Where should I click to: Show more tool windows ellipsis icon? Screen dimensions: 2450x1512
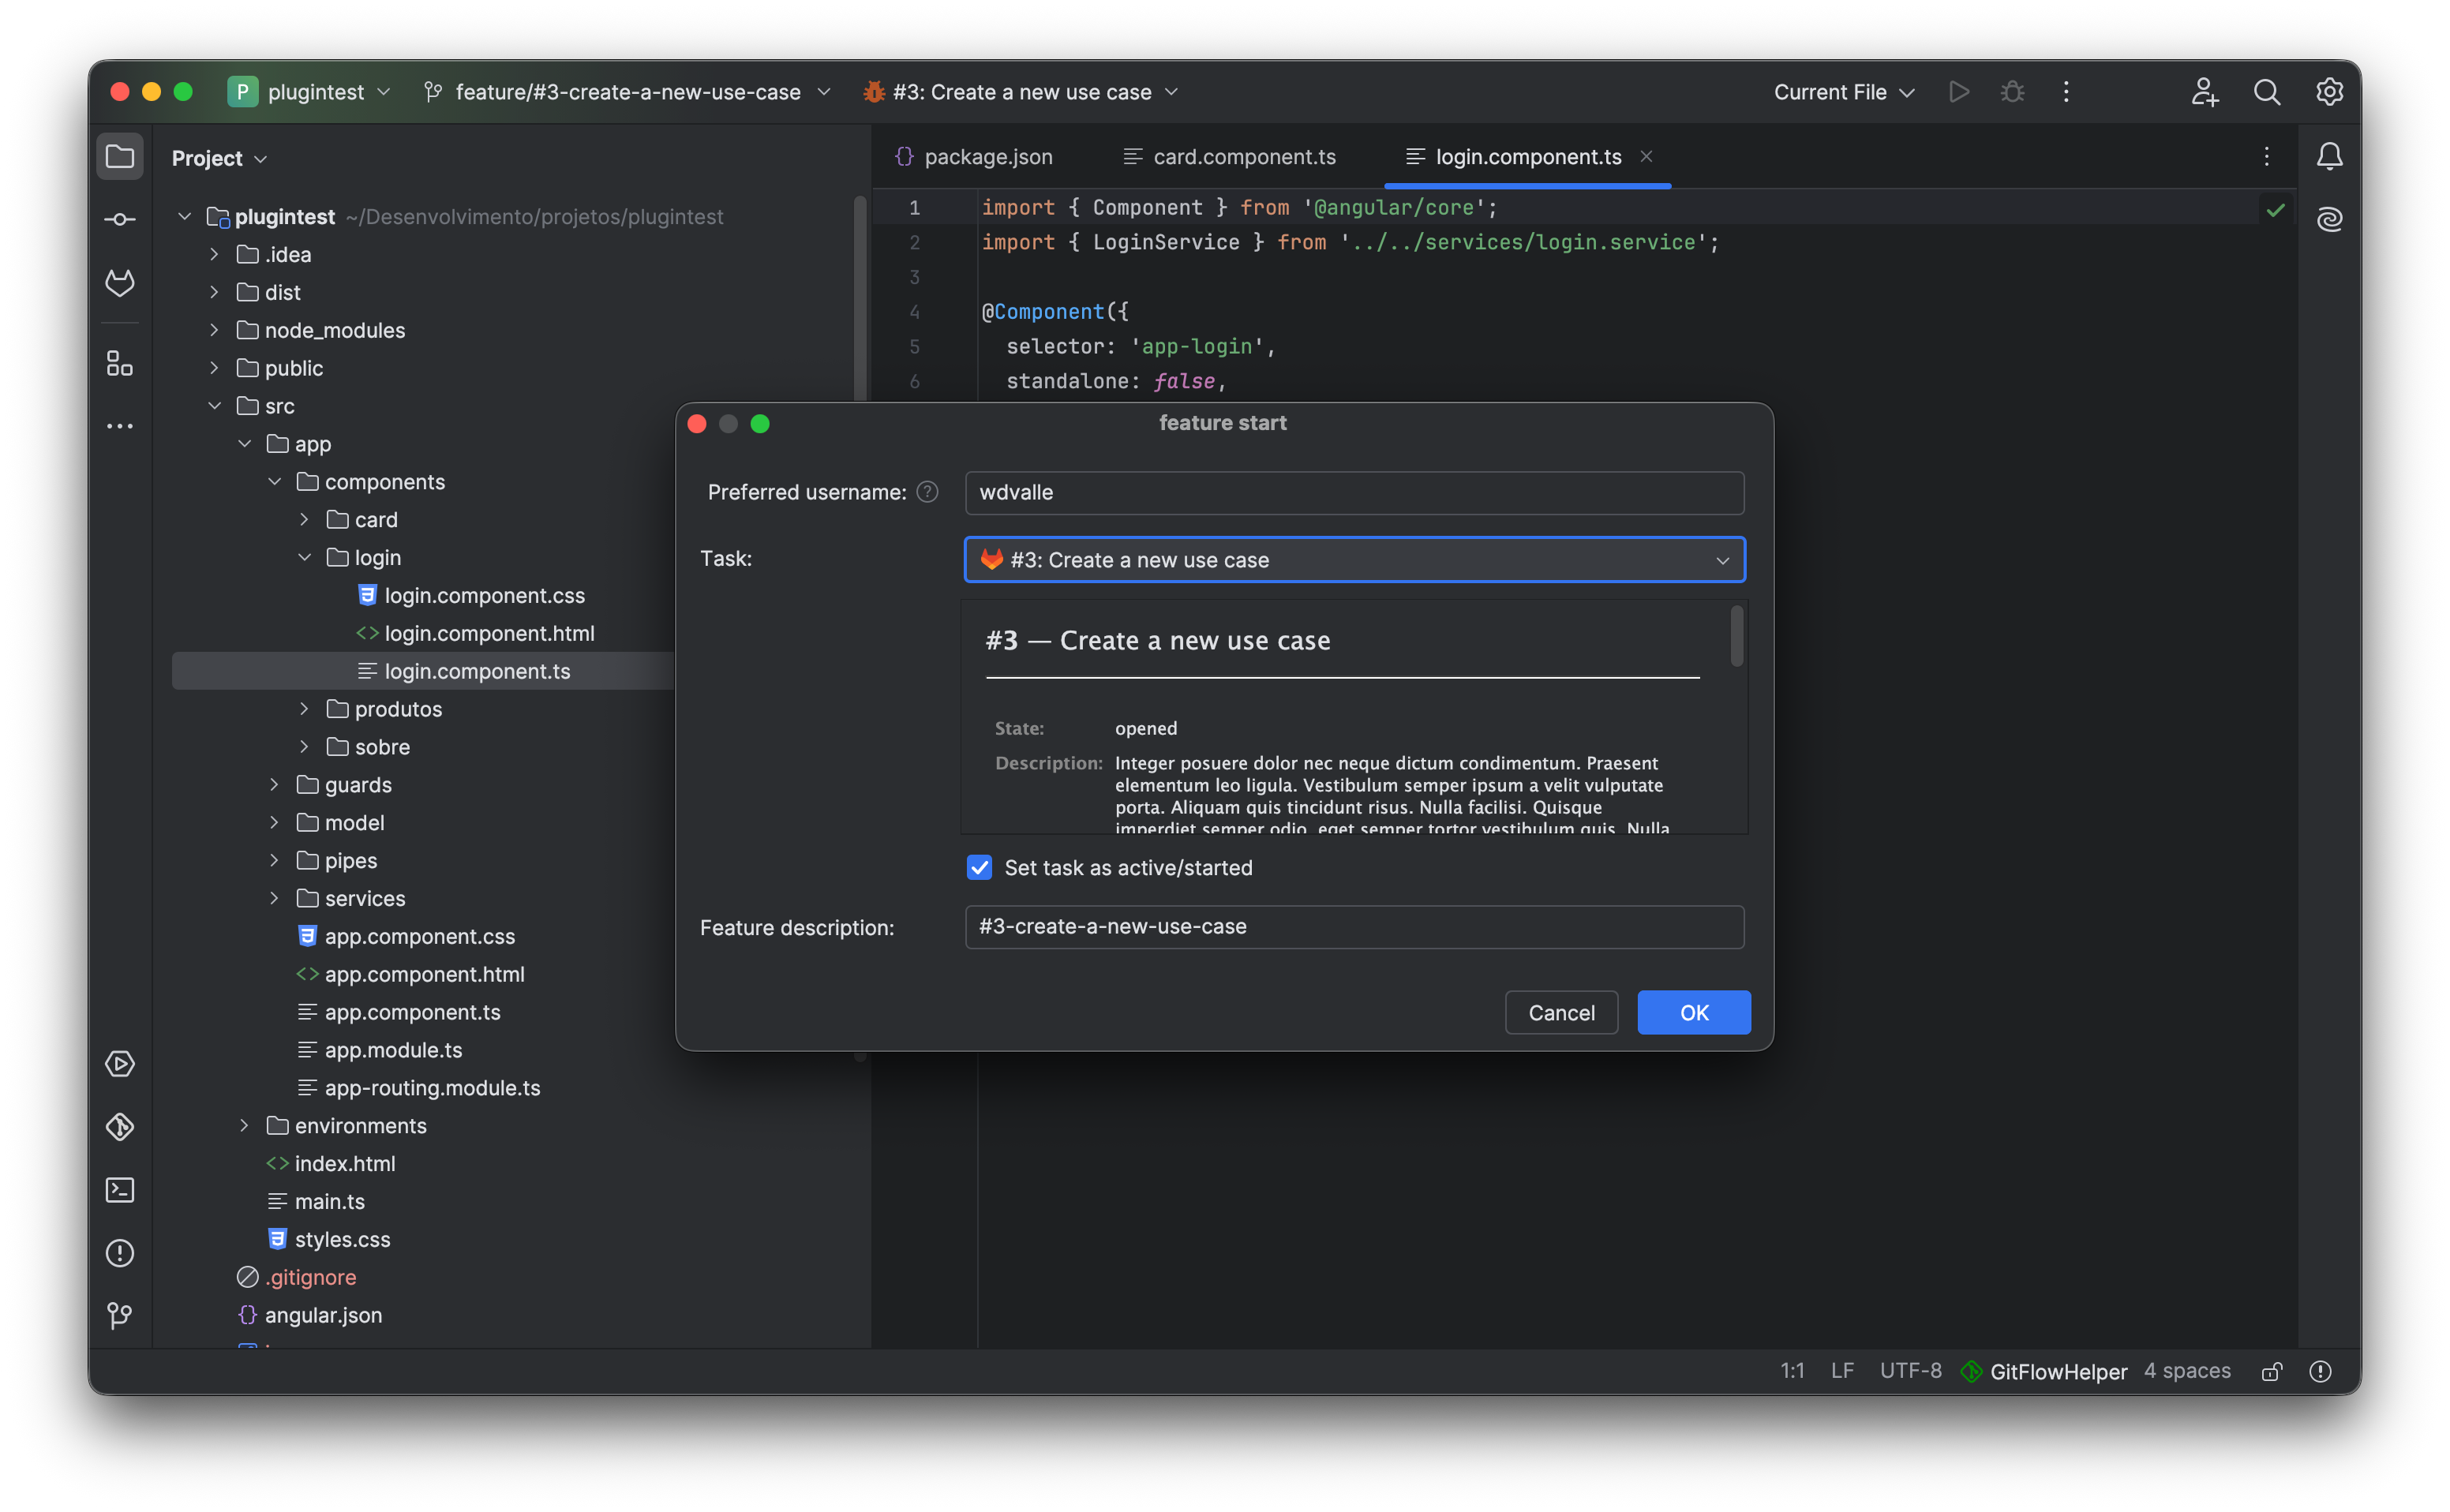click(x=120, y=426)
